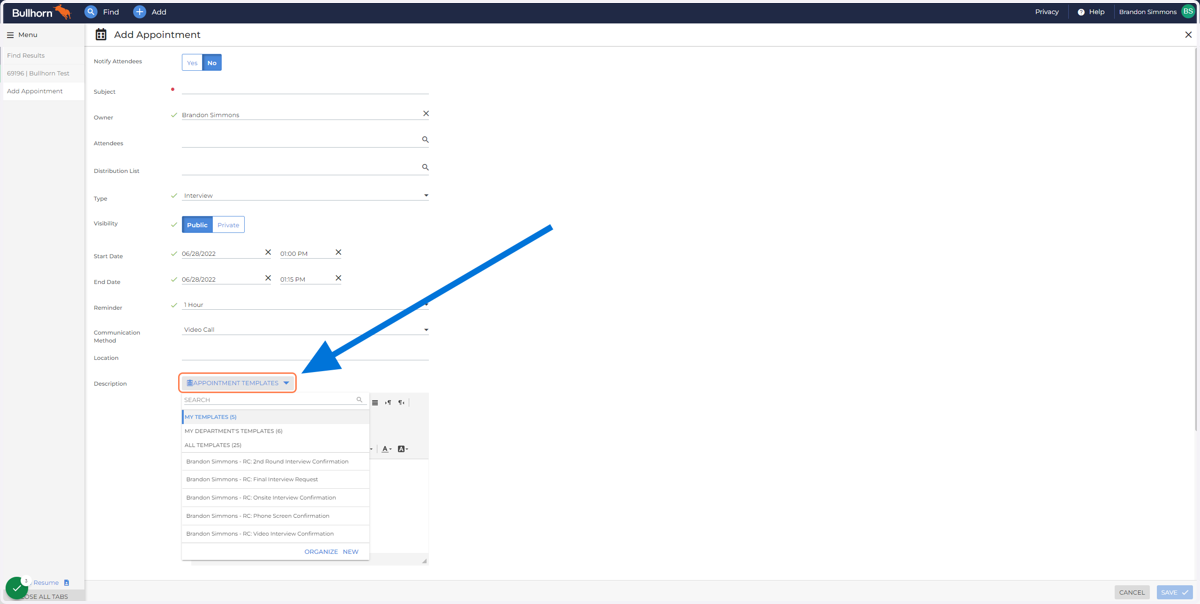Screen dimensions: 1200x604
Task: Click the Add Appointment calendar icon
Action: [x=101, y=34]
